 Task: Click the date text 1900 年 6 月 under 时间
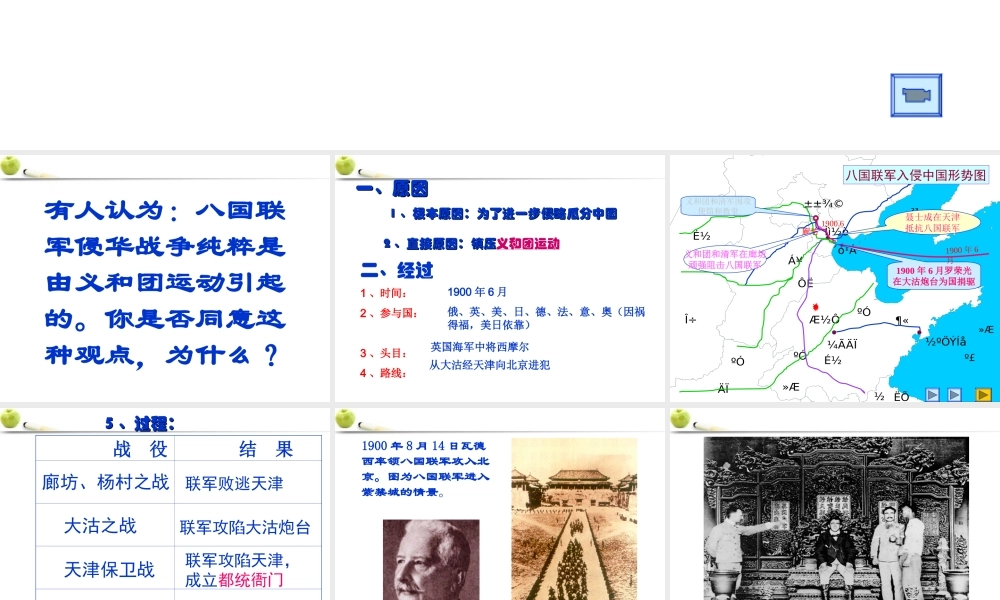tap(477, 292)
